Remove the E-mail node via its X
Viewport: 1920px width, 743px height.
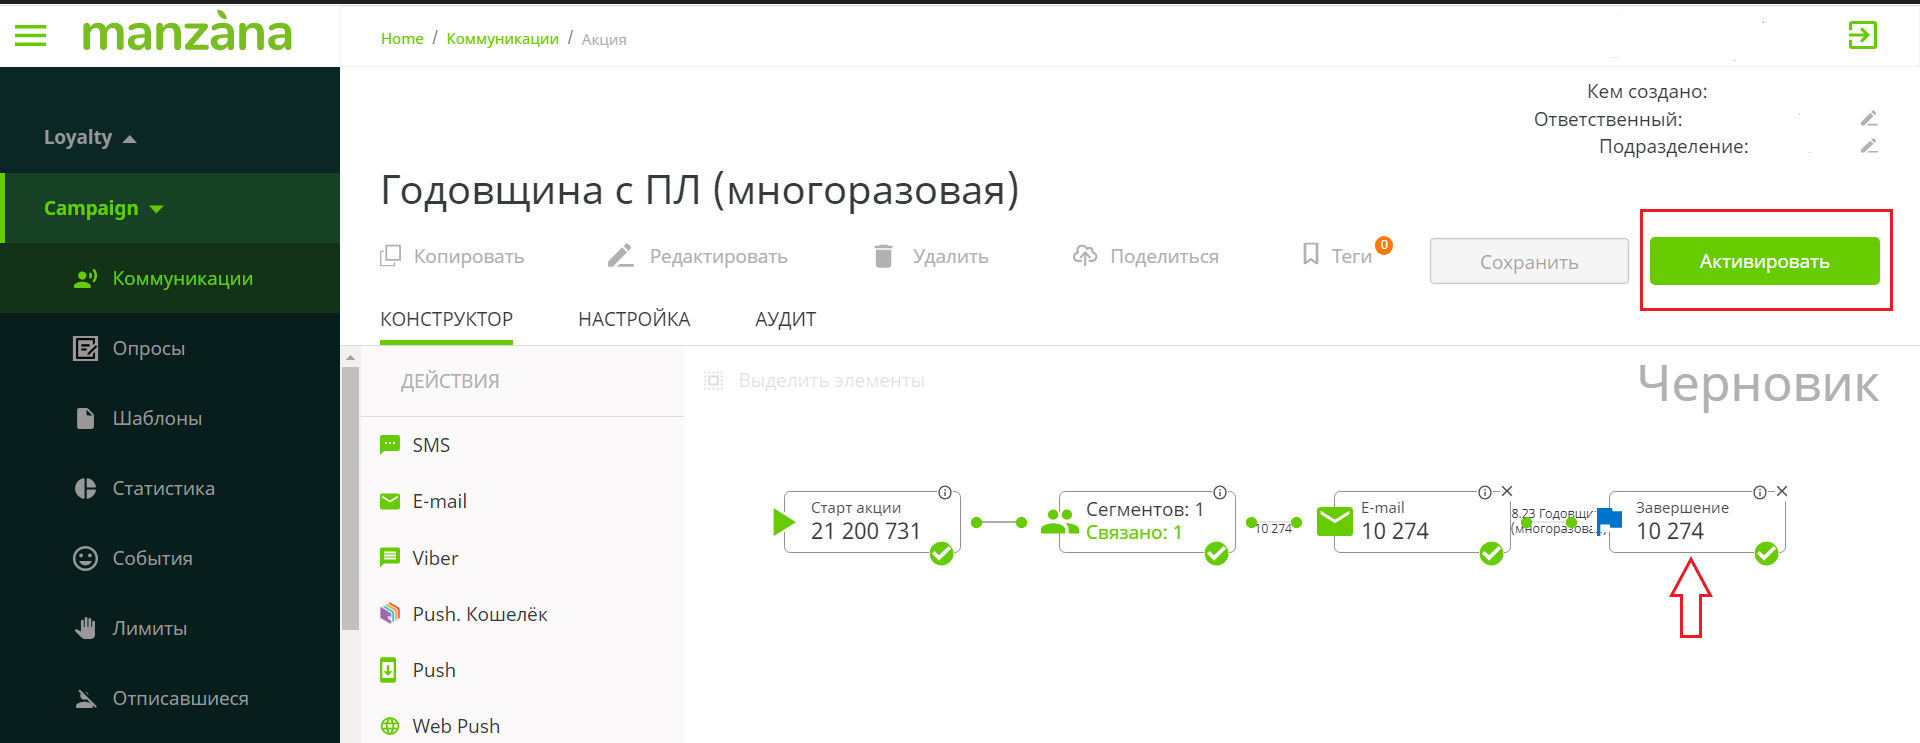click(x=1507, y=491)
